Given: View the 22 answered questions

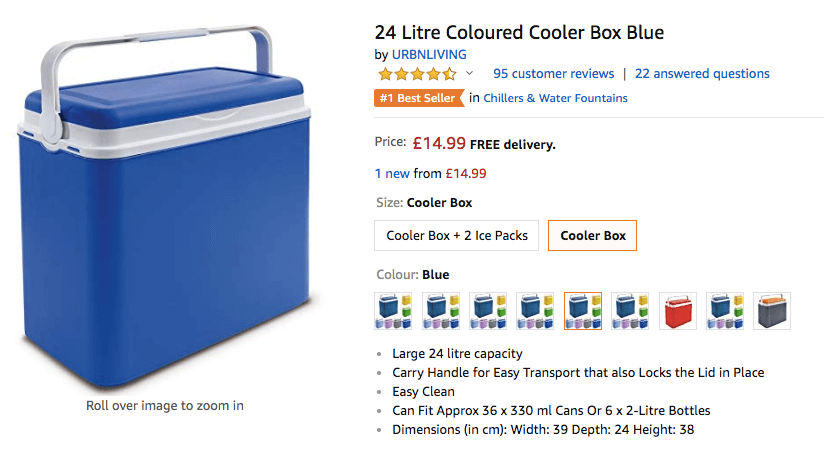Looking at the screenshot, I should [x=702, y=74].
